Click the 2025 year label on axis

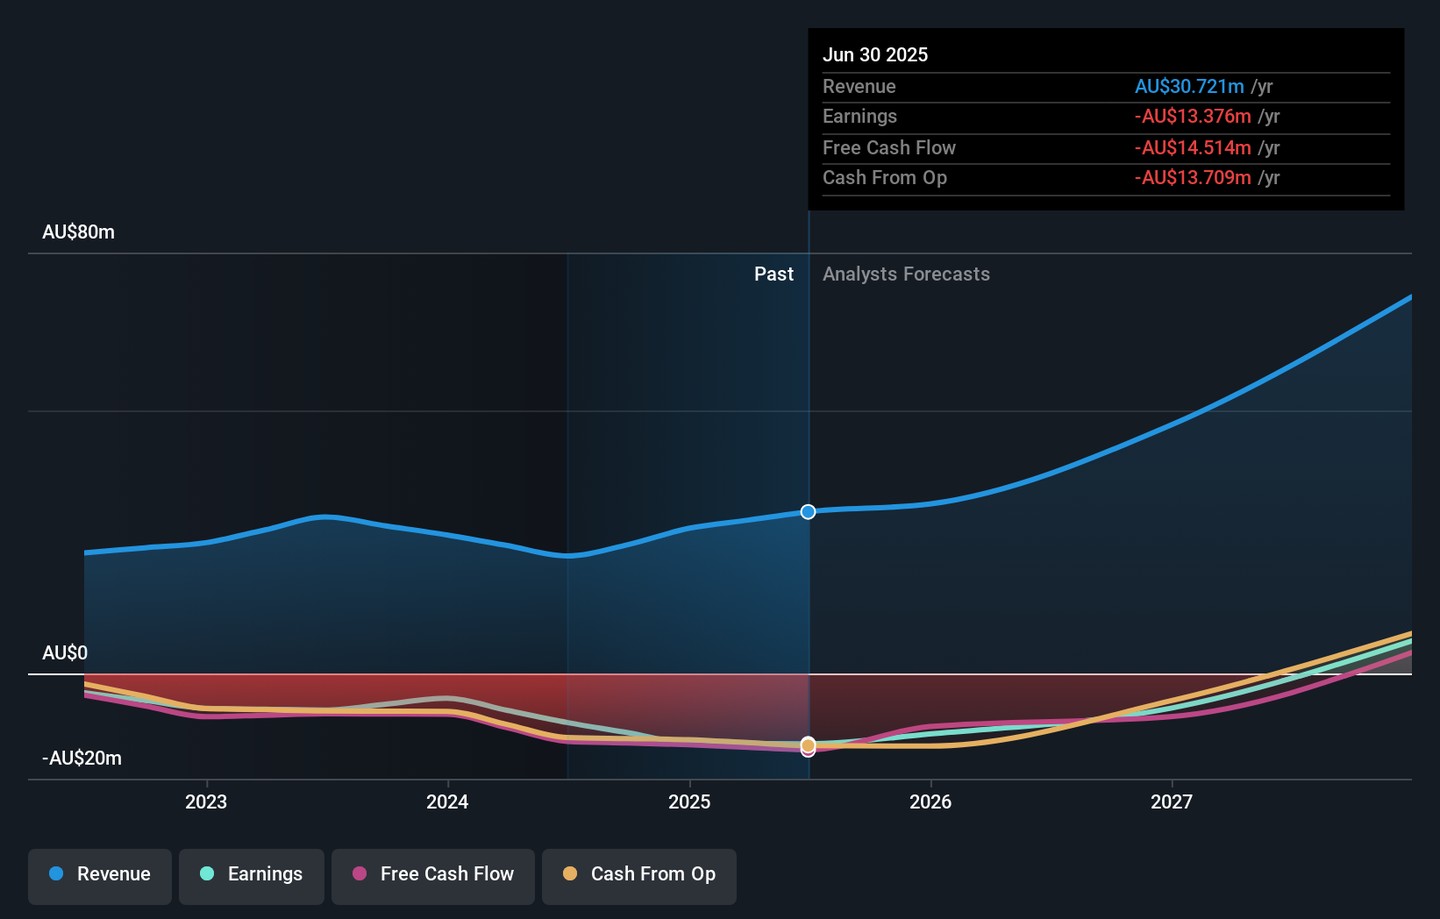point(689,802)
